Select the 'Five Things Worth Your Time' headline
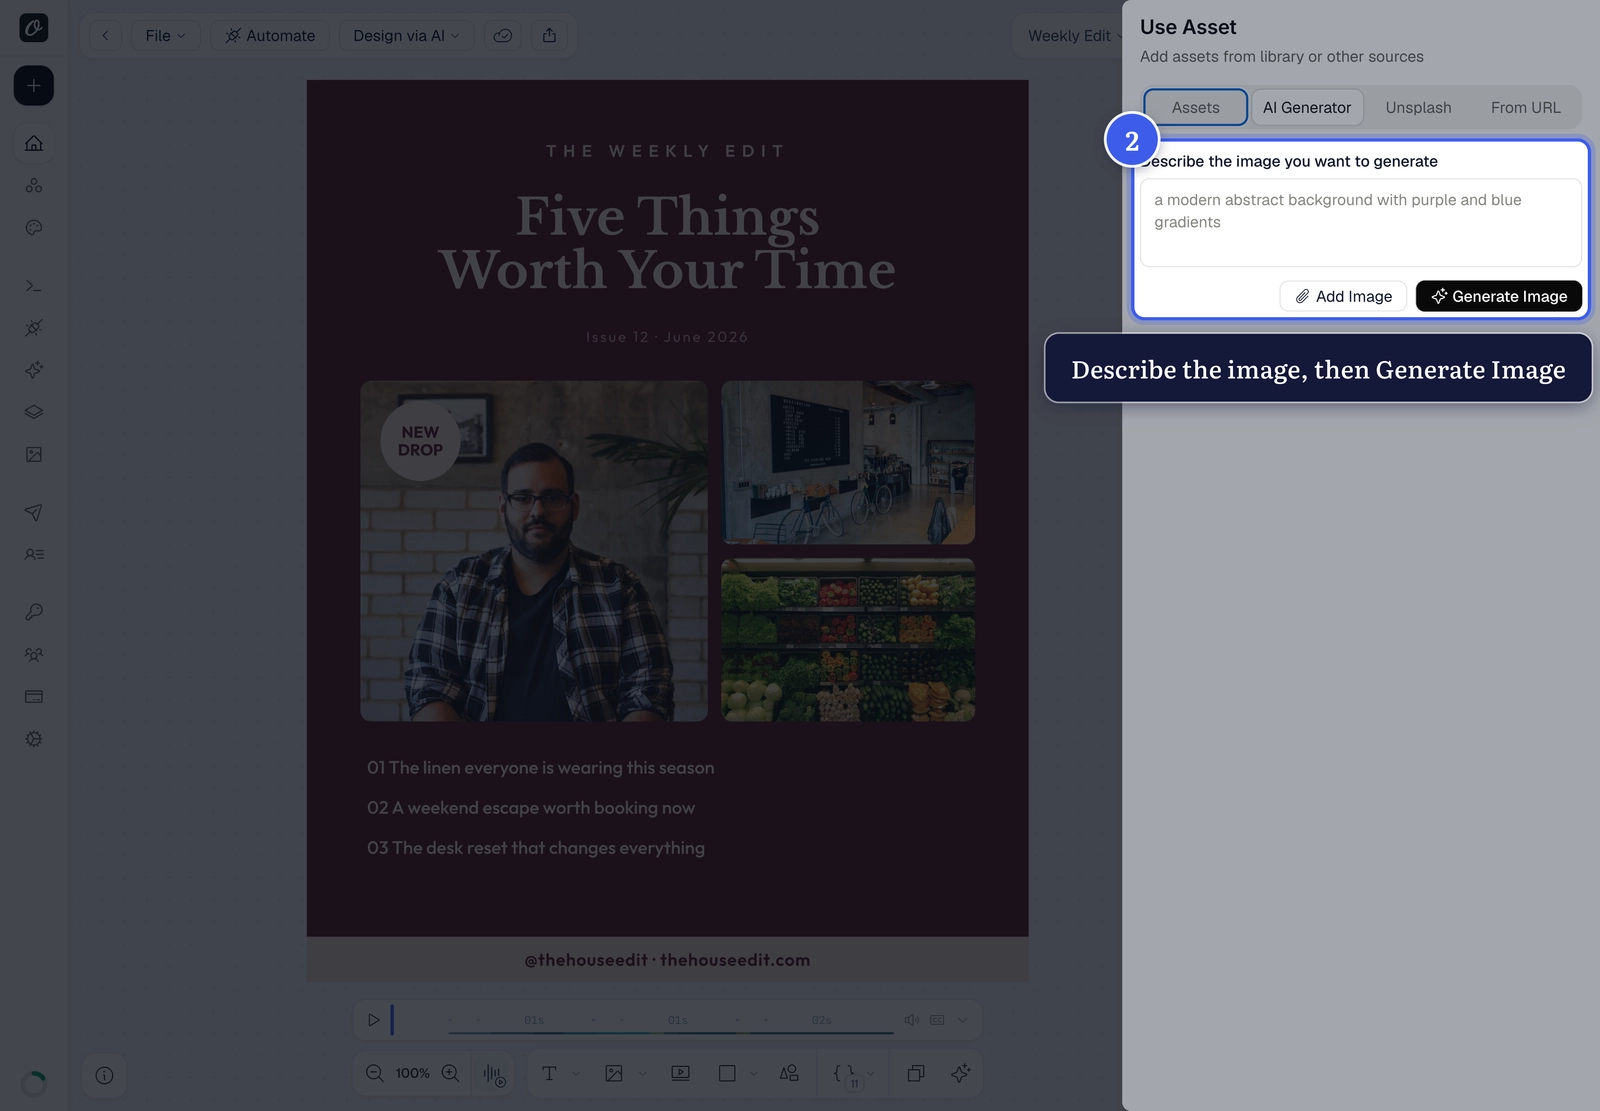The image size is (1600, 1111). click(x=667, y=243)
